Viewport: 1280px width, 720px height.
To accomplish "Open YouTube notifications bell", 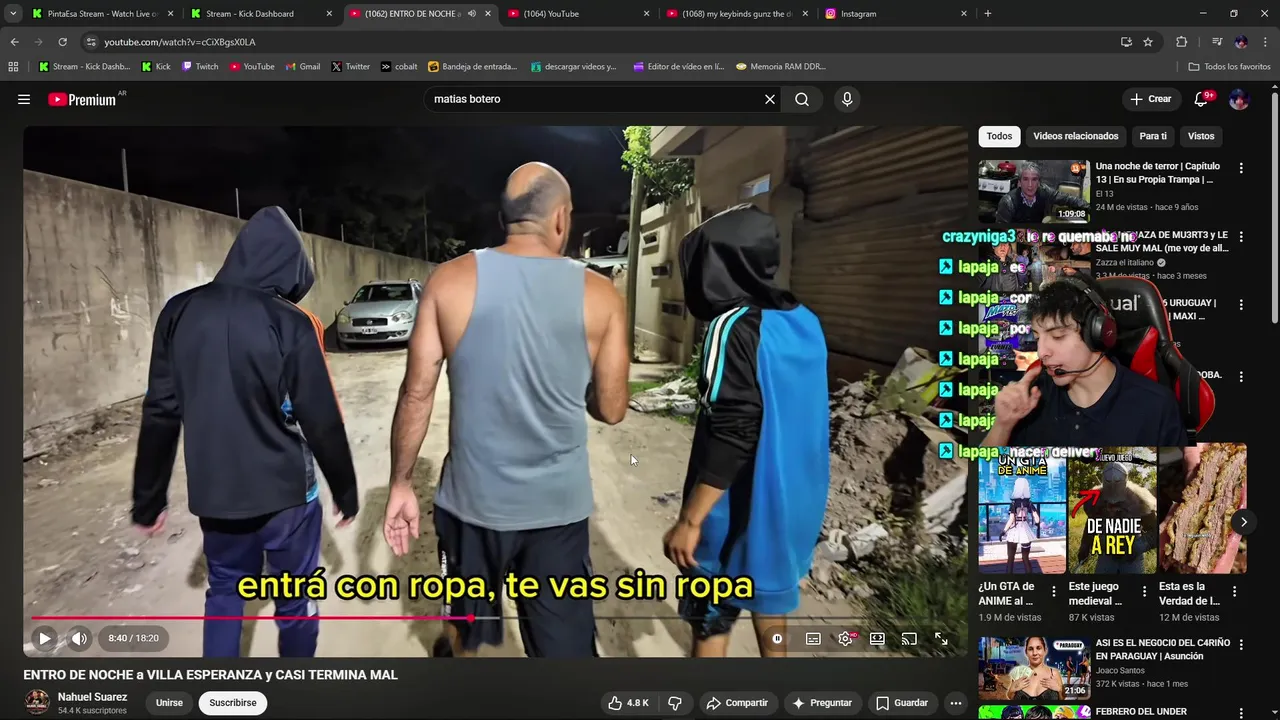I will click(1201, 99).
